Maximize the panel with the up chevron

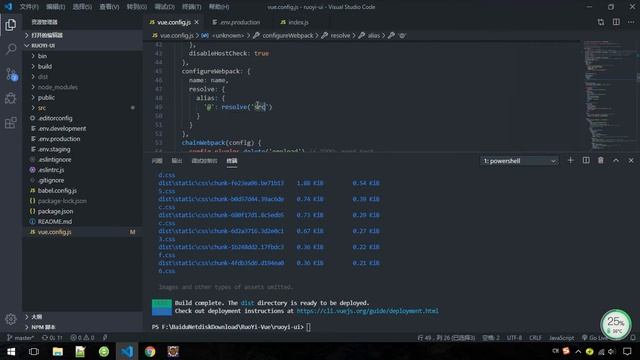616,160
